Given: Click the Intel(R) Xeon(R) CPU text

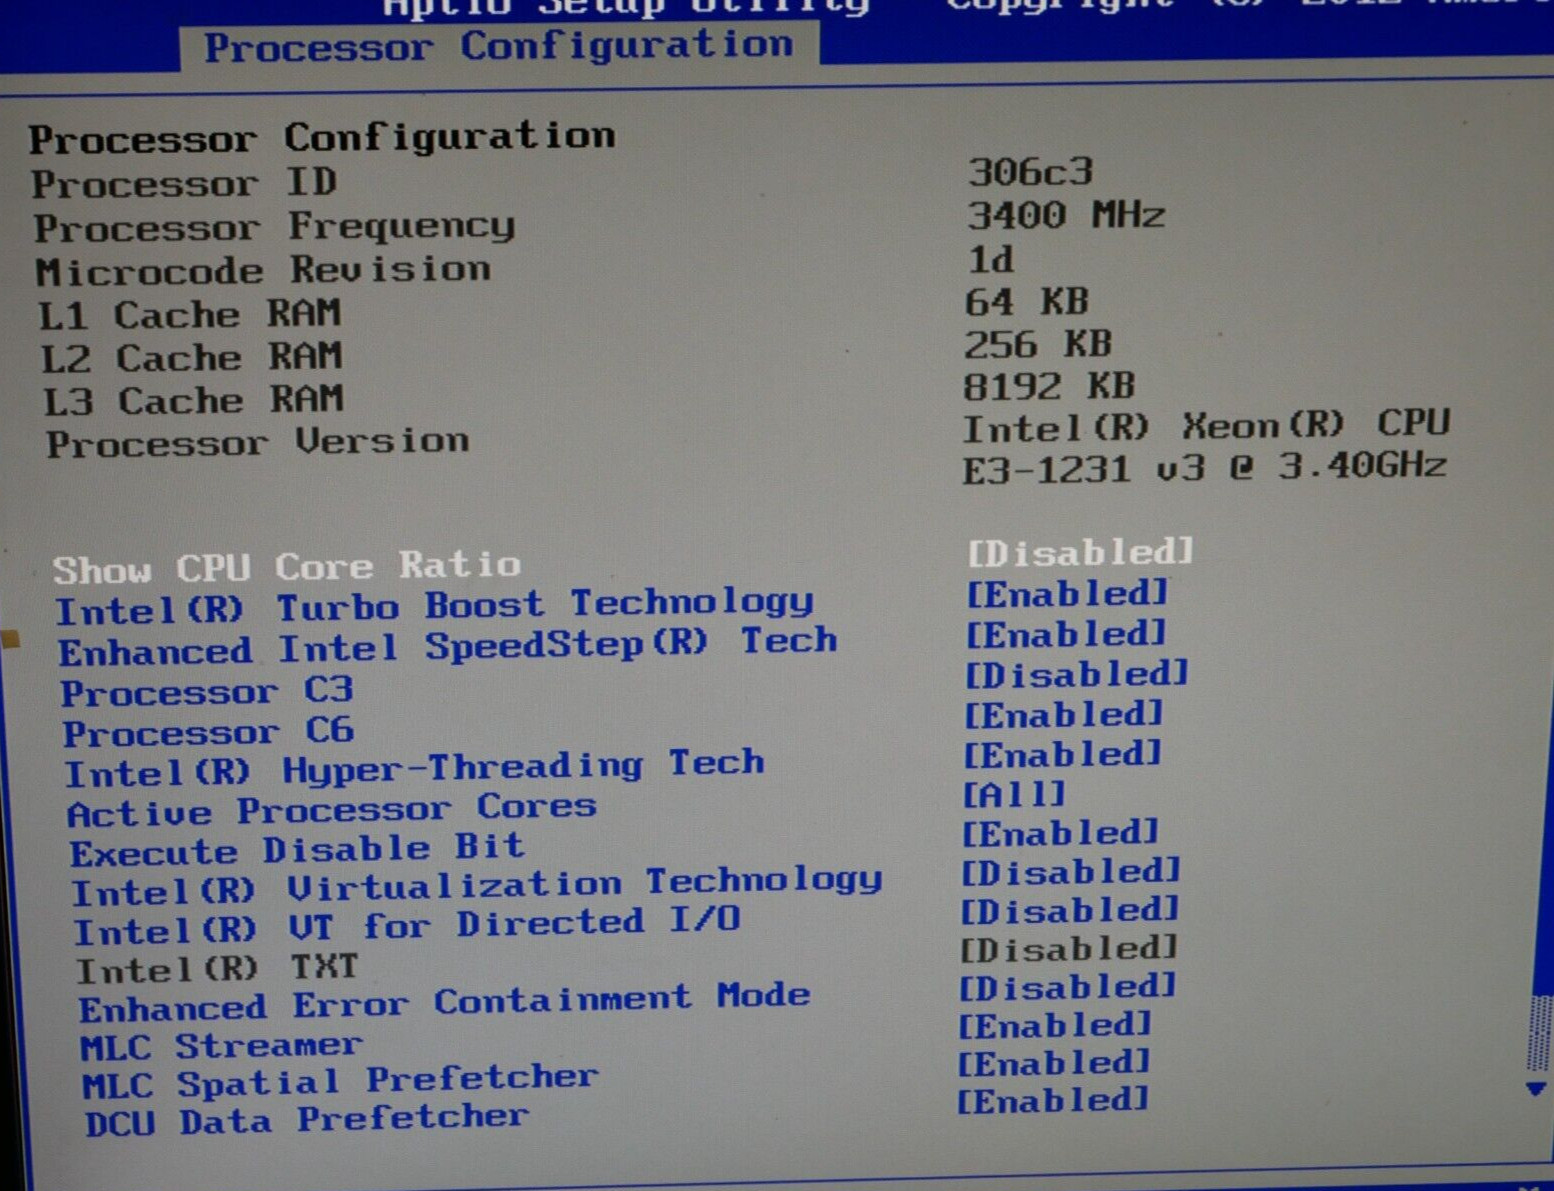Looking at the screenshot, I should pos(1206,426).
